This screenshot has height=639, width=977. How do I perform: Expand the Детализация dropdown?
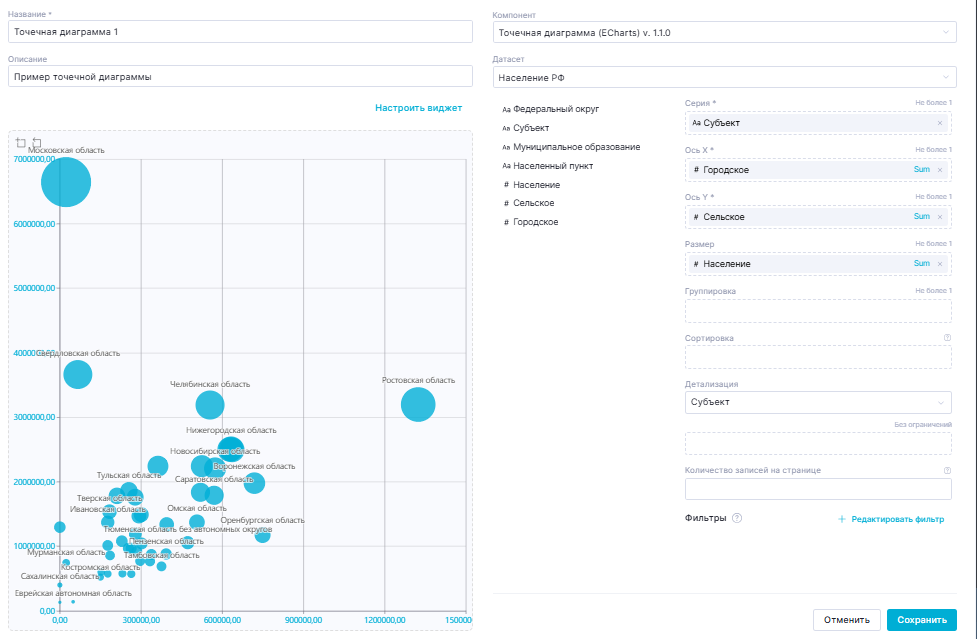coord(817,402)
